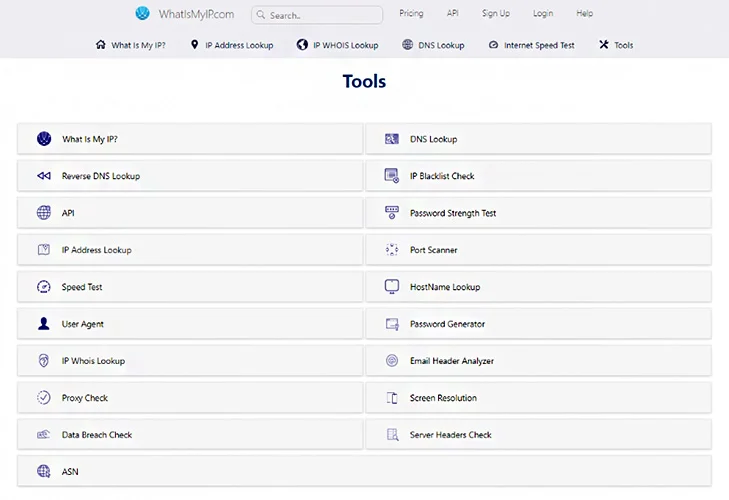Click the map icon in IP Address Lookup card
Screen dimensions: 729x500
pos(44,250)
